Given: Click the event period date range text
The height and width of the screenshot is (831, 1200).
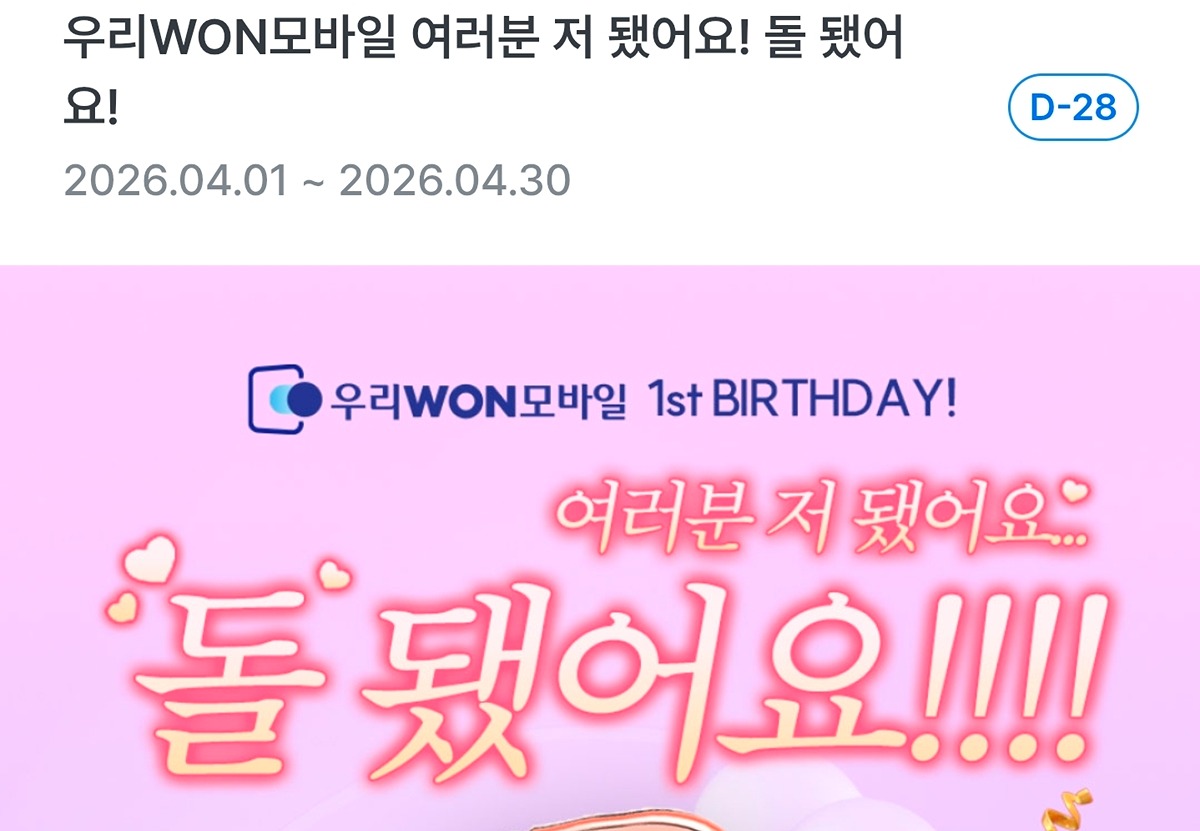Looking at the screenshot, I should pos(317,181).
